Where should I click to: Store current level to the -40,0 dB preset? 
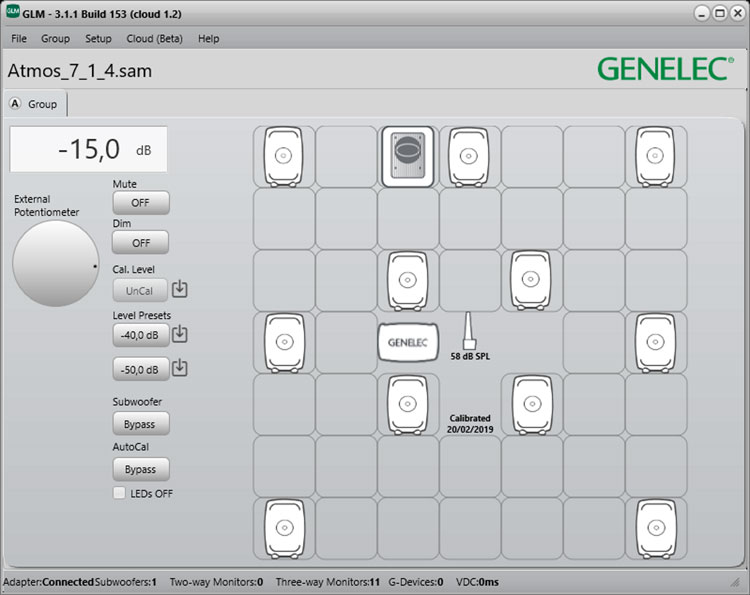(180, 334)
